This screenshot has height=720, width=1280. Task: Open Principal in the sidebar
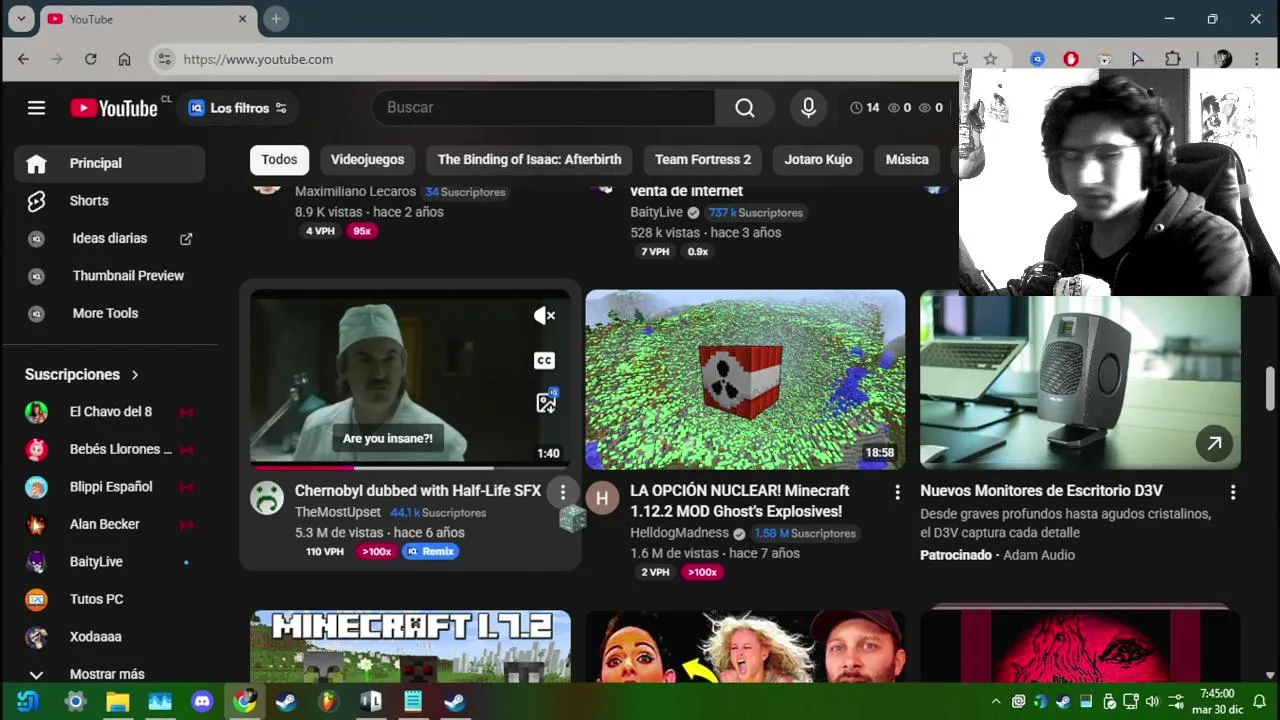tap(110, 163)
